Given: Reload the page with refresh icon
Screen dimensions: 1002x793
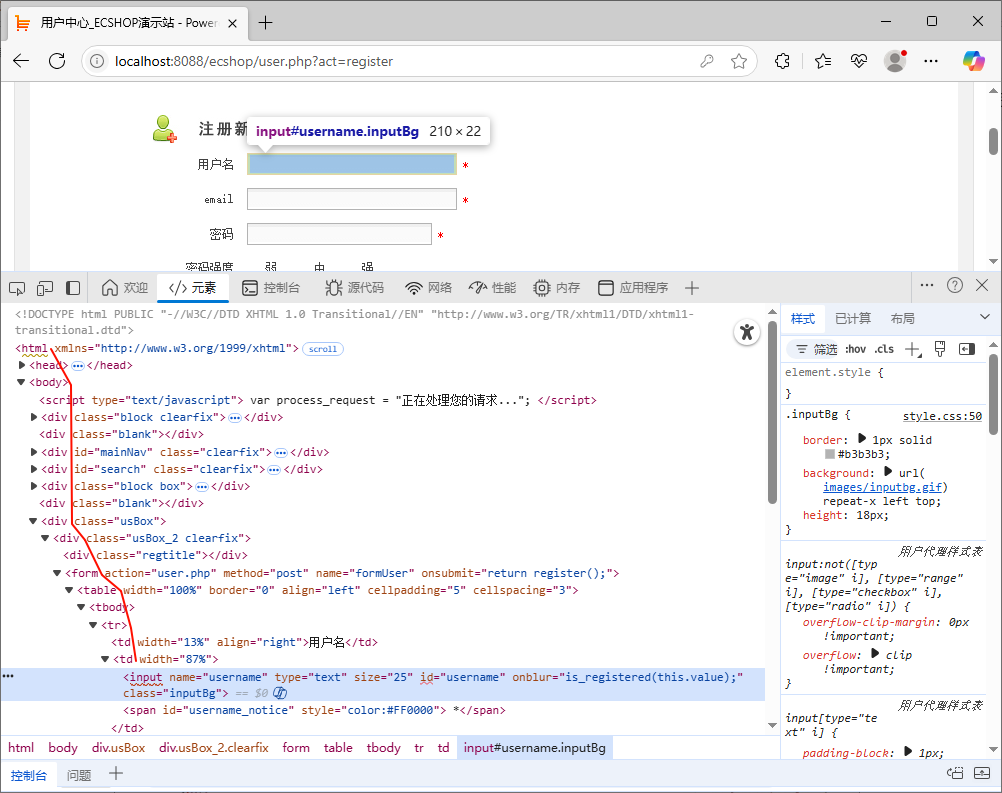Looking at the screenshot, I should pos(57,61).
